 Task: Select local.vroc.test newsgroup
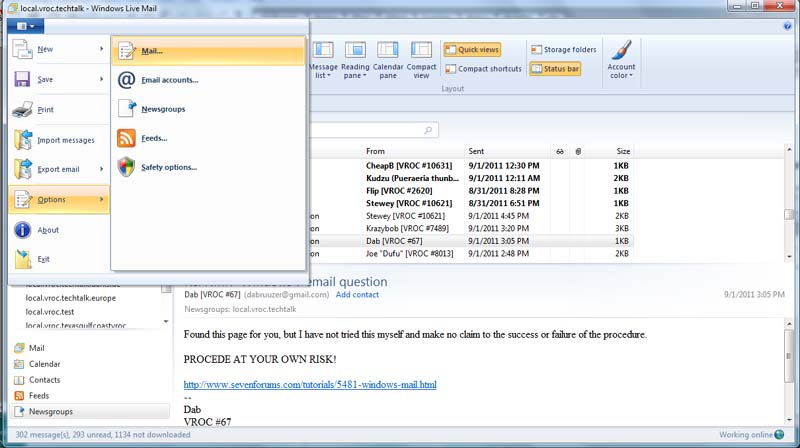point(49,312)
